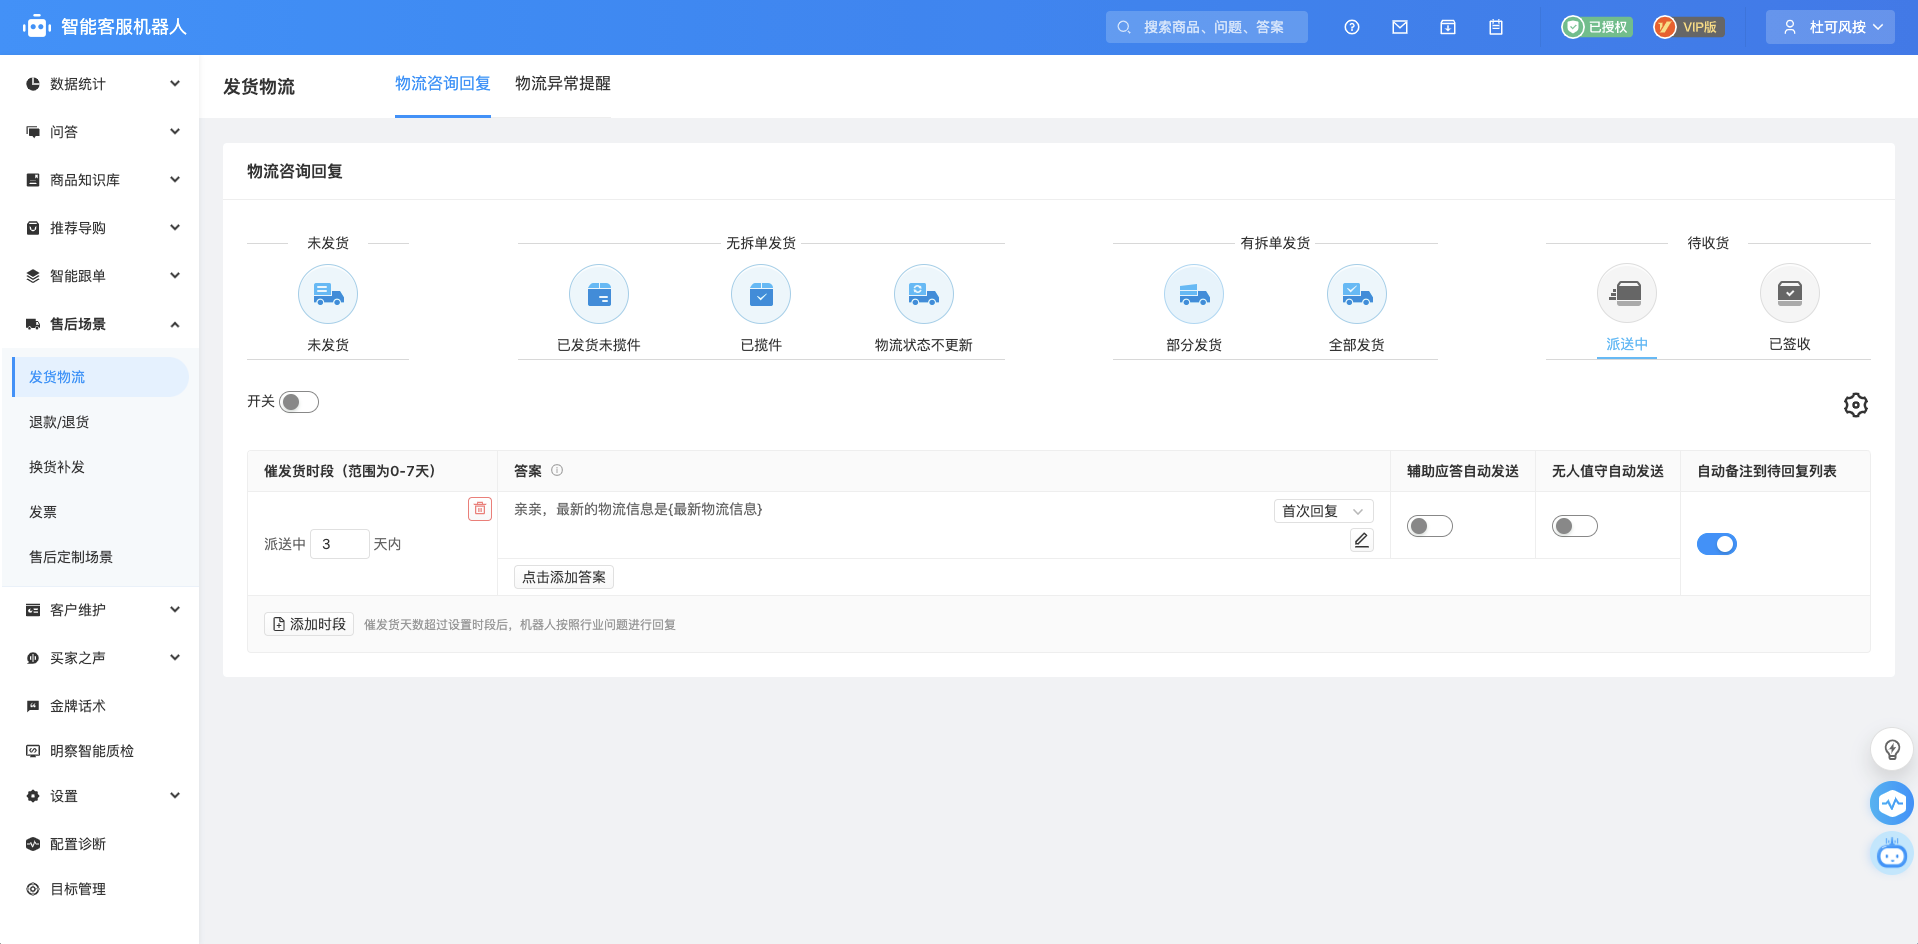The width and height of the screenshot is (1918, 944).
Task: Select the 未发货 truck status icon
Action: pyautogui.click(x=328, y=294)
